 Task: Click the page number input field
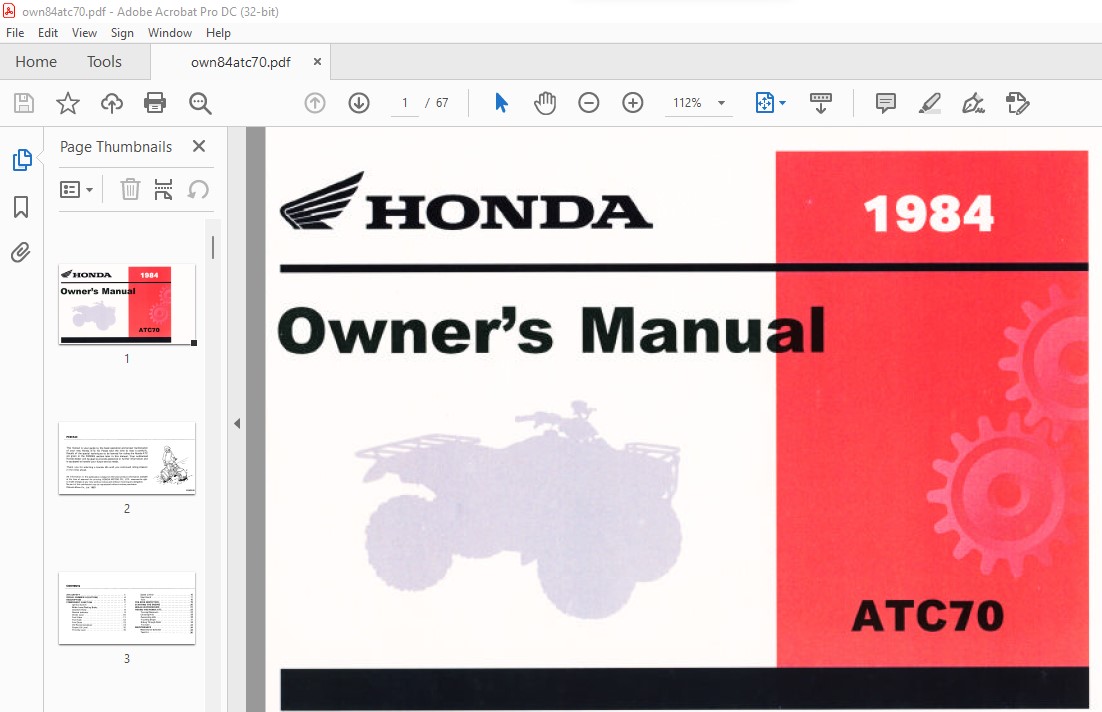(x=405, y=103)
